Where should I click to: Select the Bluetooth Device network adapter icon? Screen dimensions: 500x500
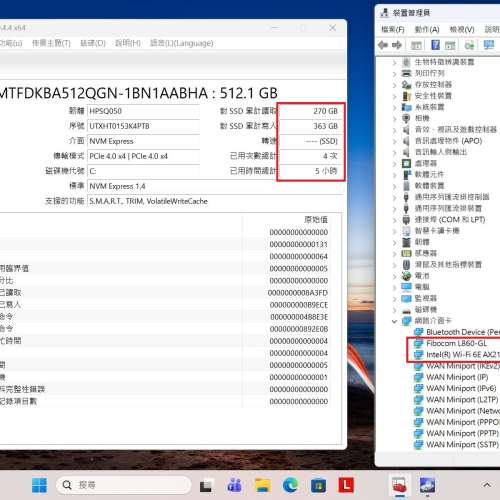[x=418, y=332]
